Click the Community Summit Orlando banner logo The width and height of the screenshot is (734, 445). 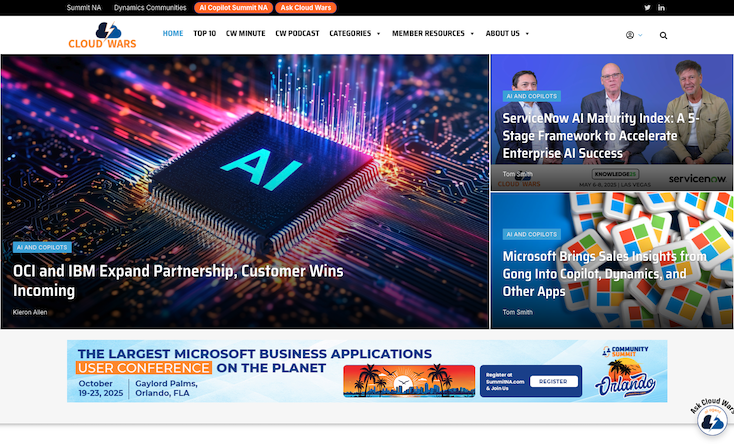pyautogui.click(x=625, y=372)
